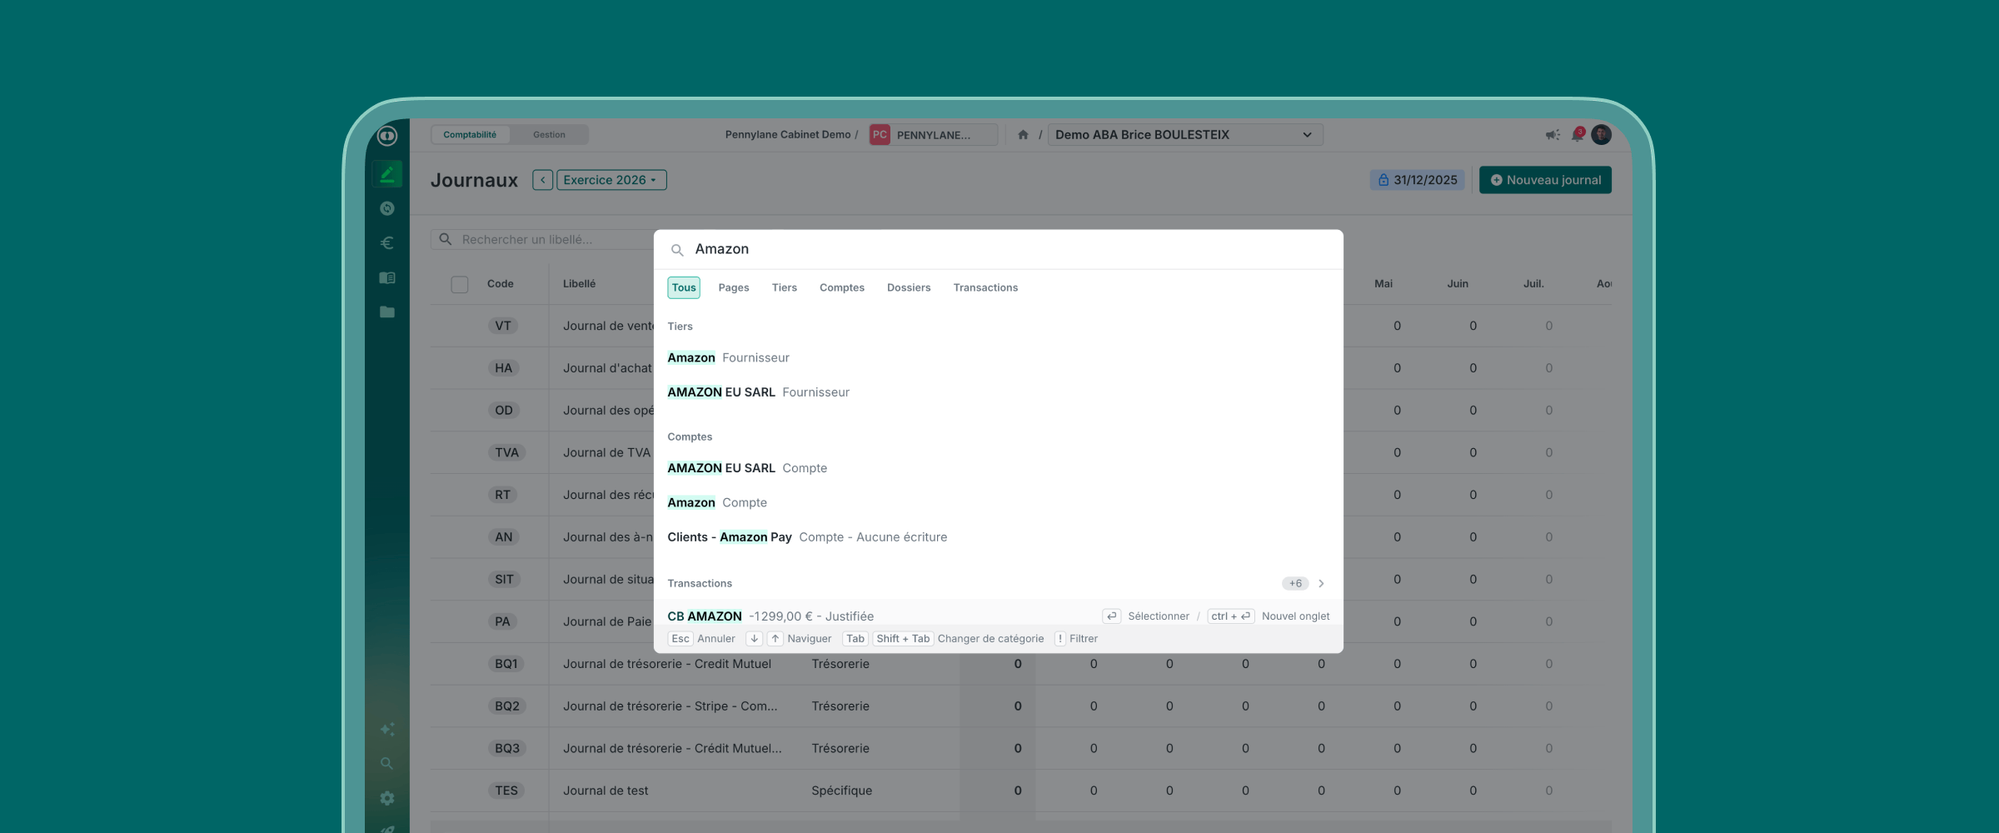Open the open-book icon in sidebar

tap(387, 278)
